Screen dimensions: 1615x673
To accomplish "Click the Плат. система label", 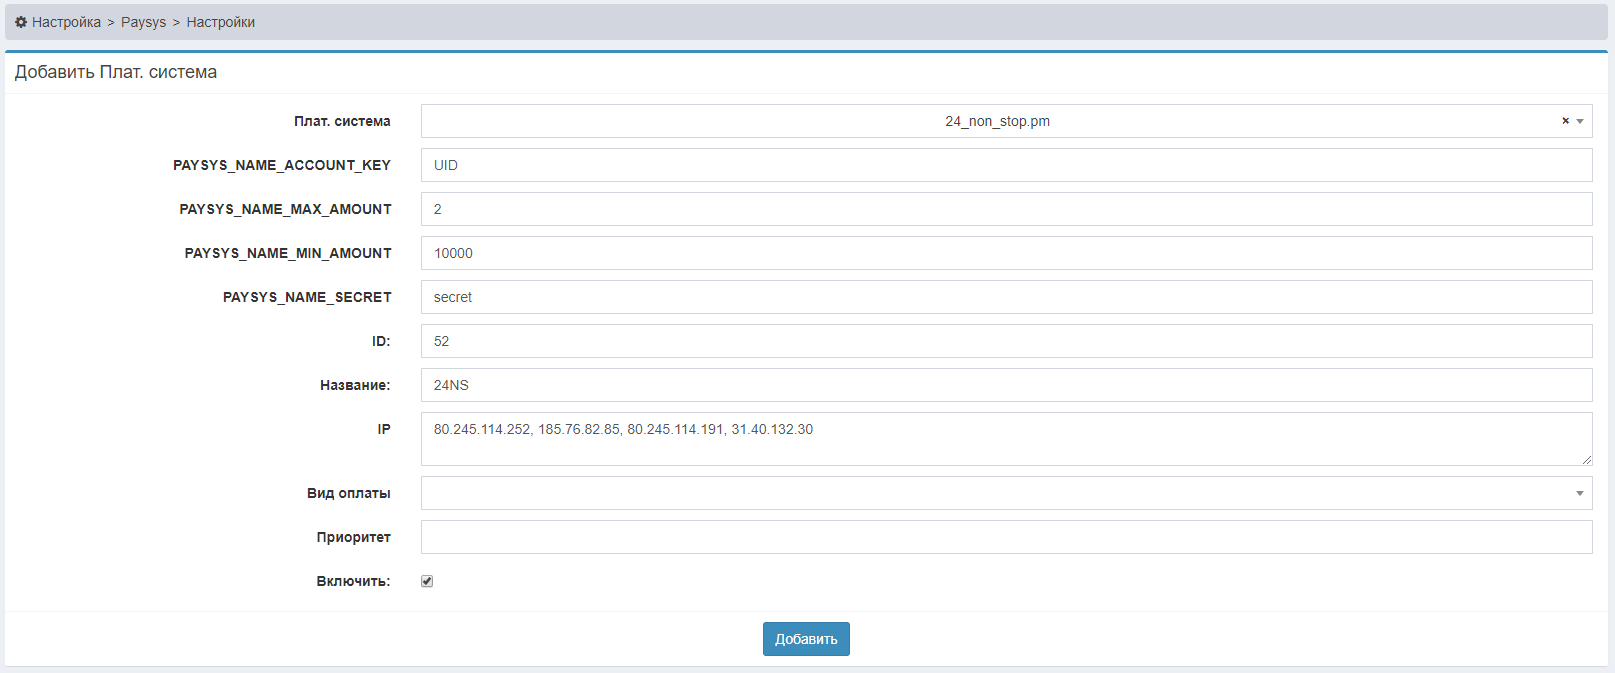I will click(342, 121).
